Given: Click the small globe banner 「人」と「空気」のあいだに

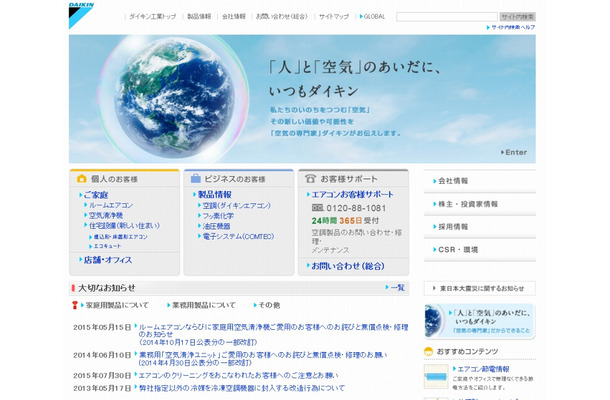Looking at the screenshot, I should pyautogui.click(x=480, y=321).
